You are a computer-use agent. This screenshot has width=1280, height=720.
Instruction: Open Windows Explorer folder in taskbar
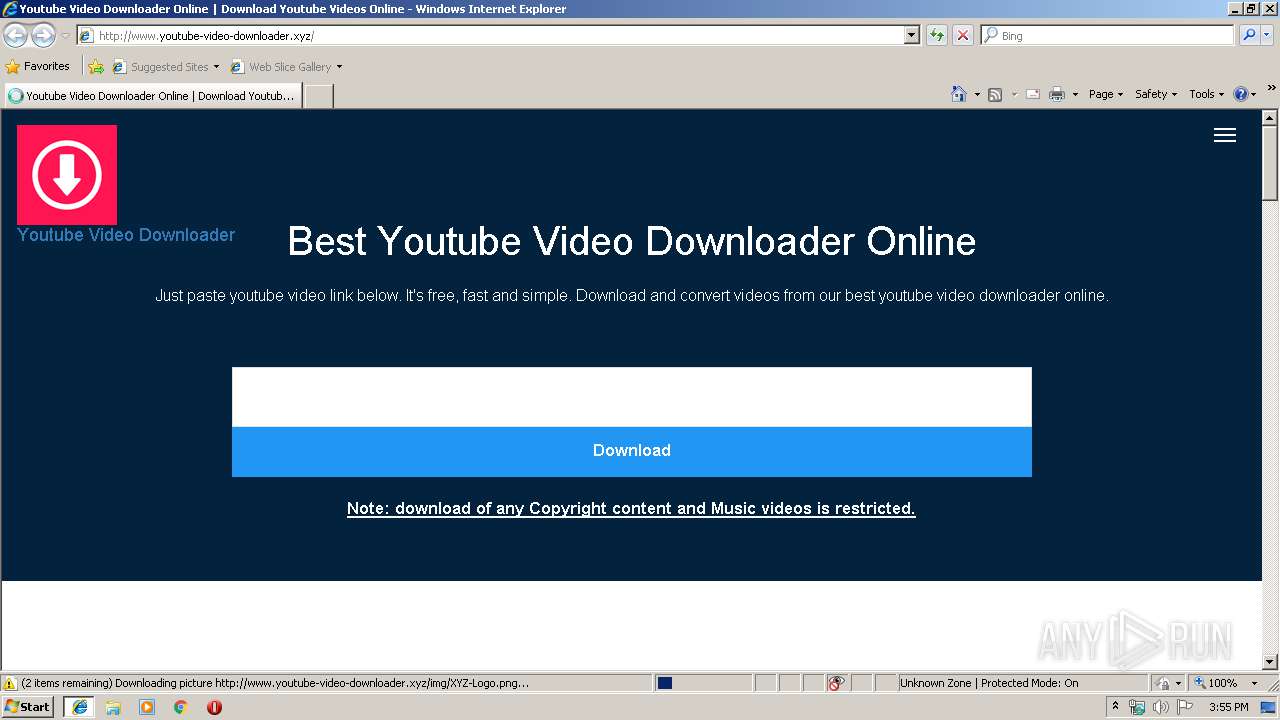coord(113,707)
